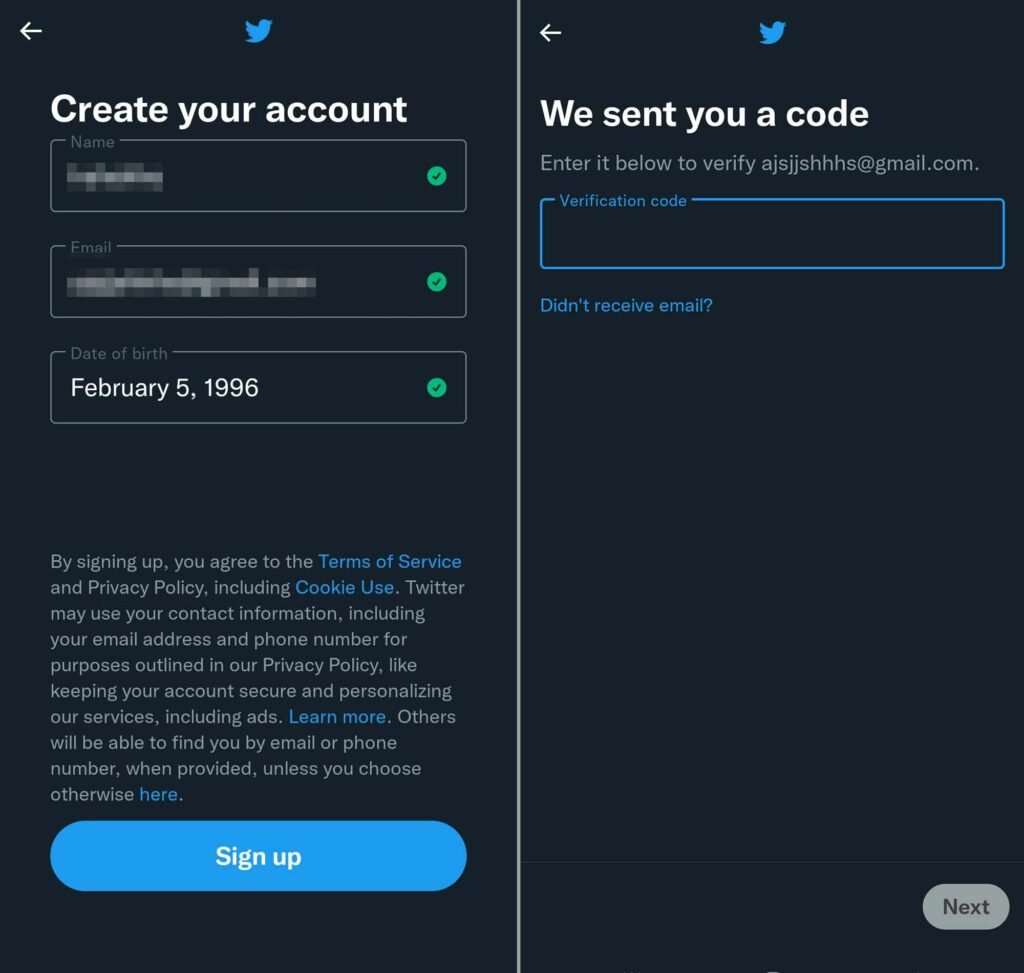The width and height of the screenshot is (1024, 973).
Task: Click the 'here' link in the discoverability settings text
Action: pyautogui.click(x=159, y=794)
